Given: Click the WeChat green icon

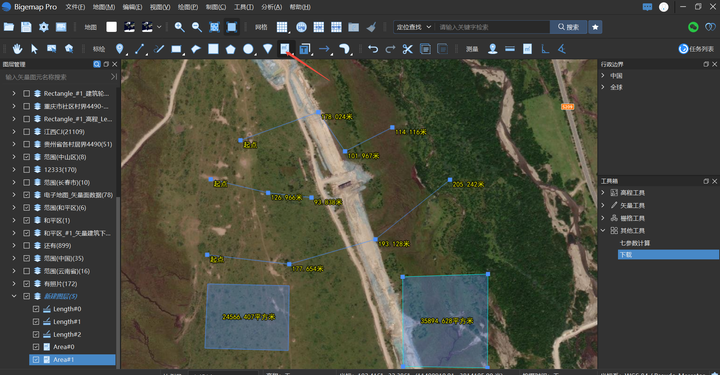Looking at the screenshot, I should pyautogui.click(x=693, y=27).
